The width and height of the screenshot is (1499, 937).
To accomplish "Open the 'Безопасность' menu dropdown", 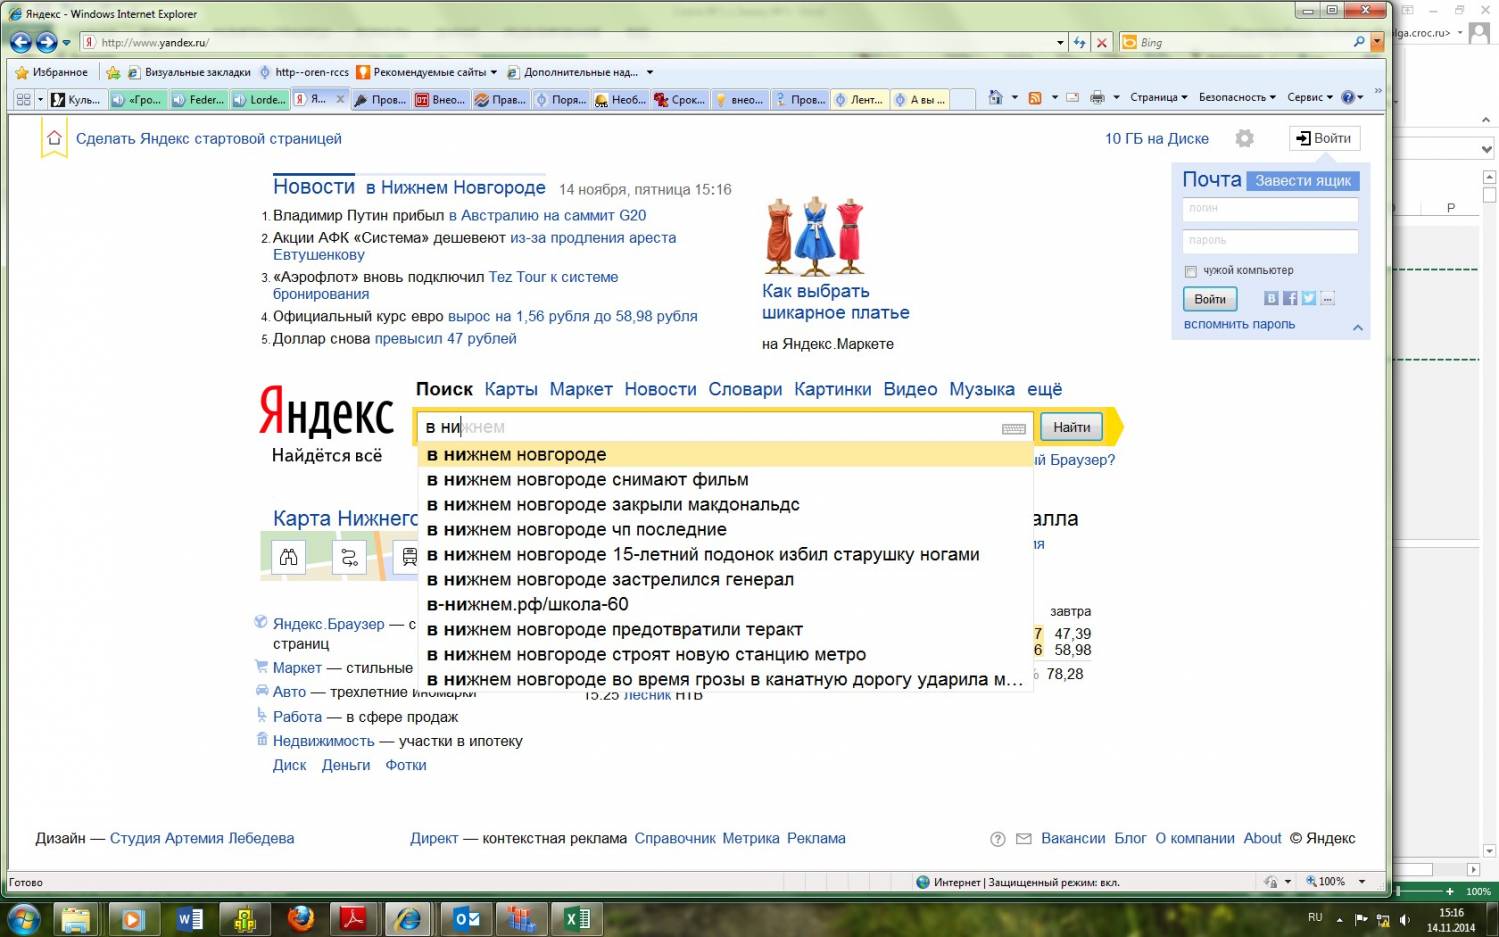I will click(x=1237, y=97).
